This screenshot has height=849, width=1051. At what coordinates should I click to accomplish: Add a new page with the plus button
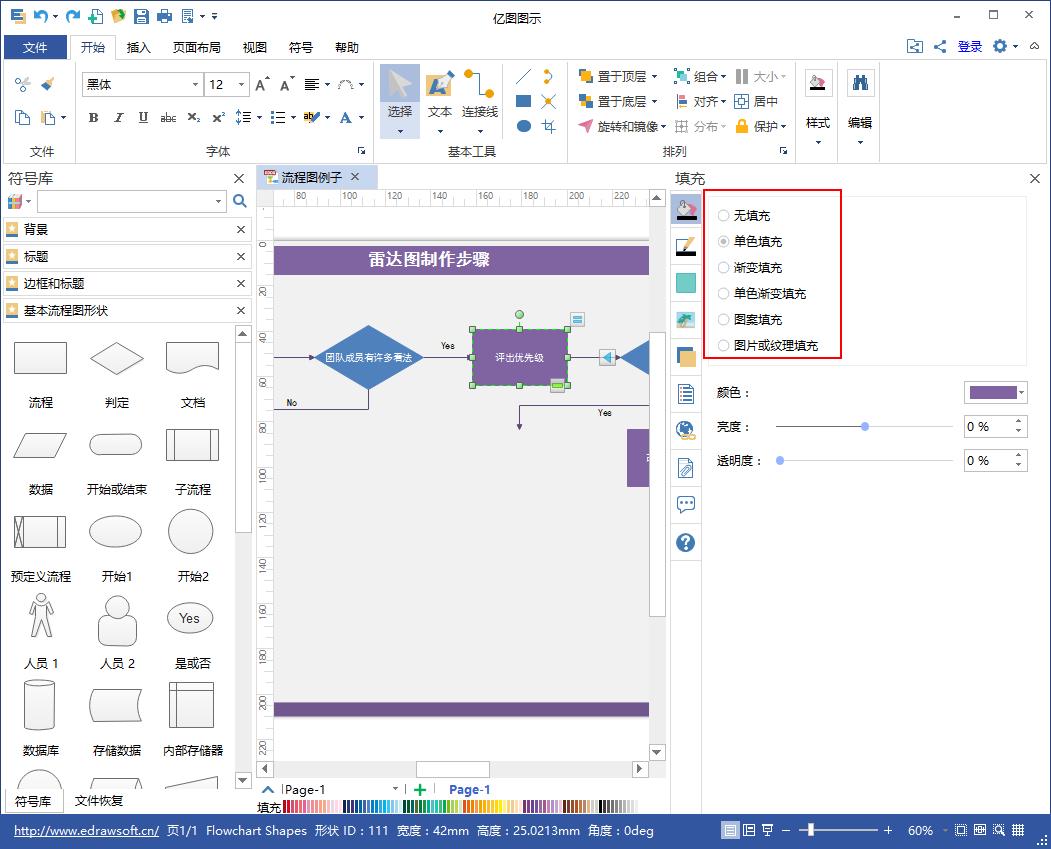[419, 789]
